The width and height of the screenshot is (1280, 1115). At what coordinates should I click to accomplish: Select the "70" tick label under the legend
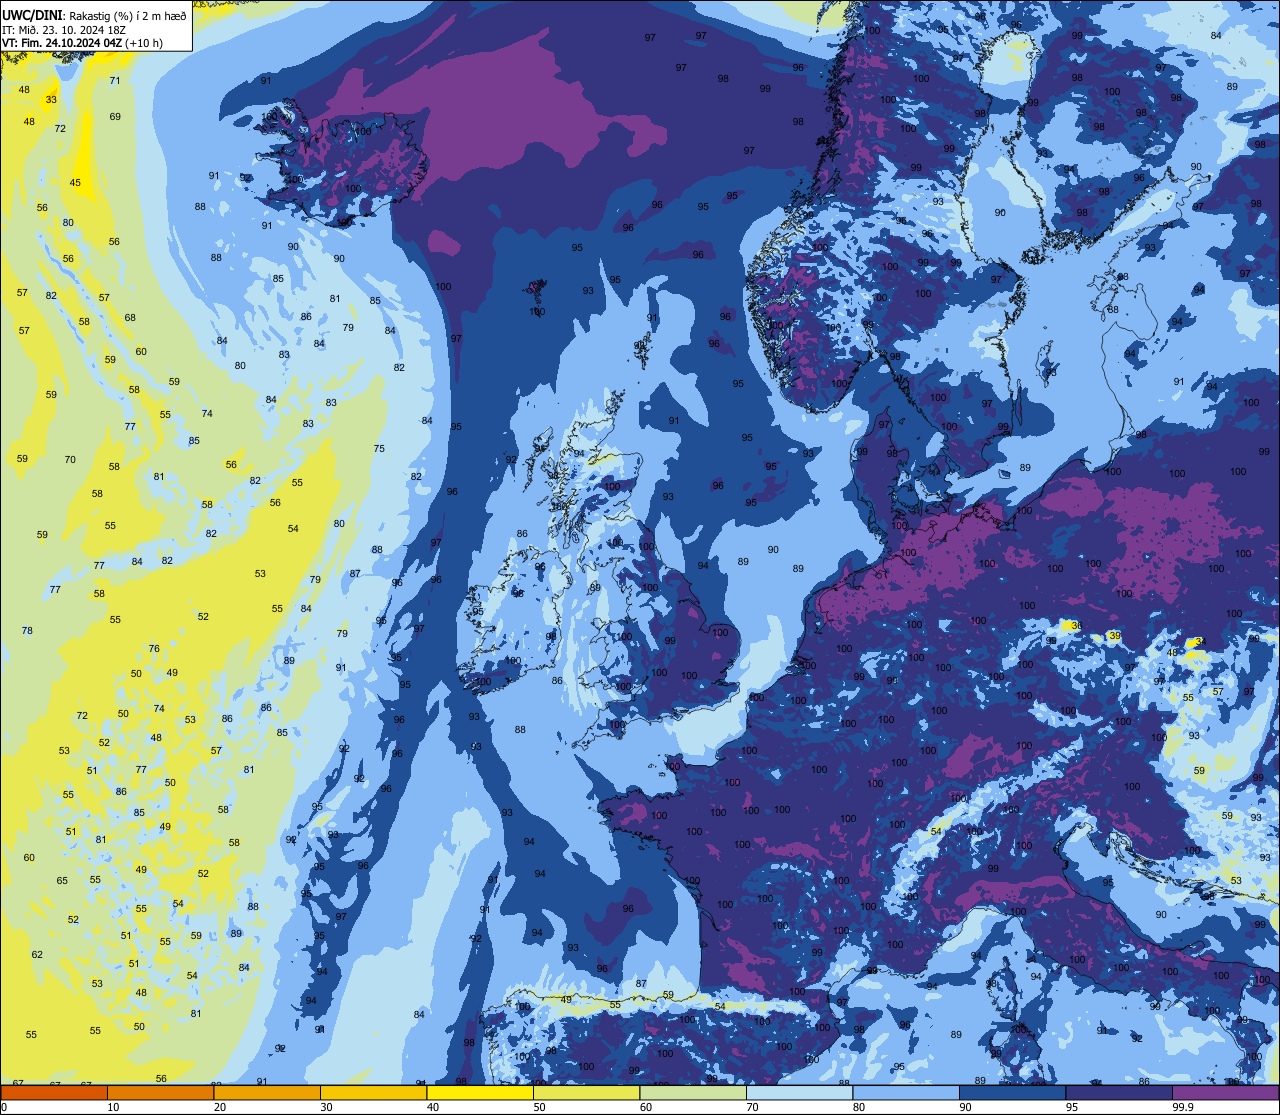(x=752, y=1107)
